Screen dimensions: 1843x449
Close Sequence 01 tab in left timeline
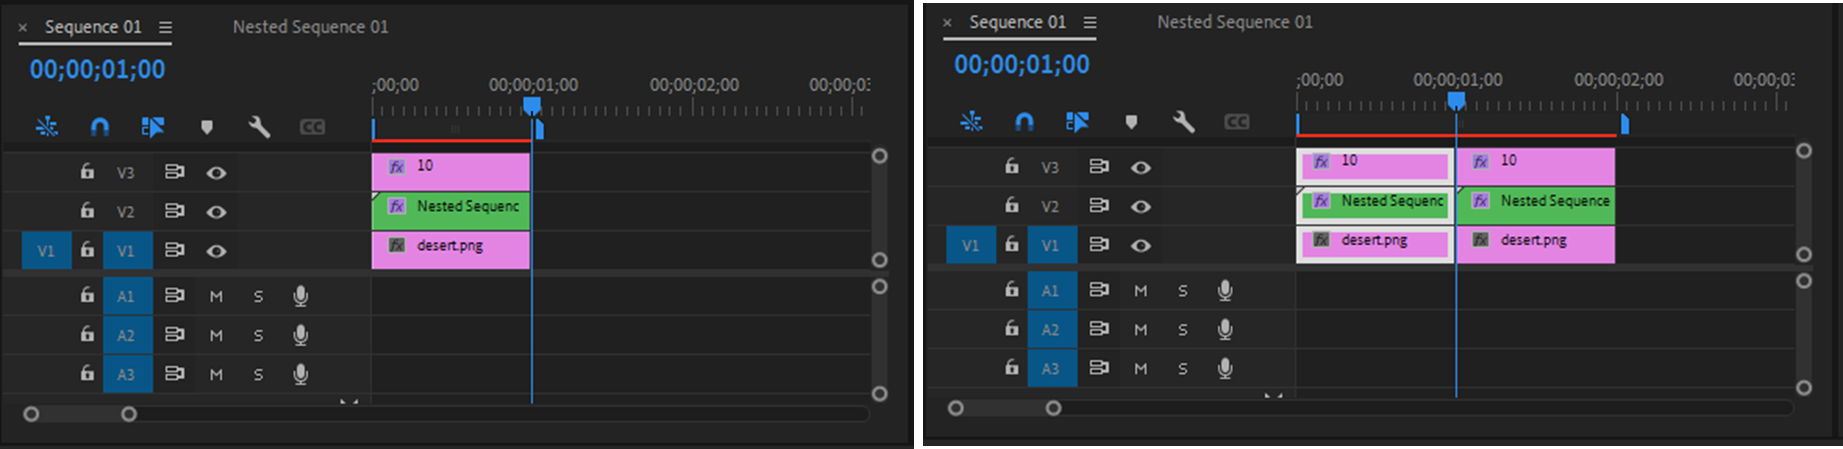pyautogui.click(x=23, y=28)
